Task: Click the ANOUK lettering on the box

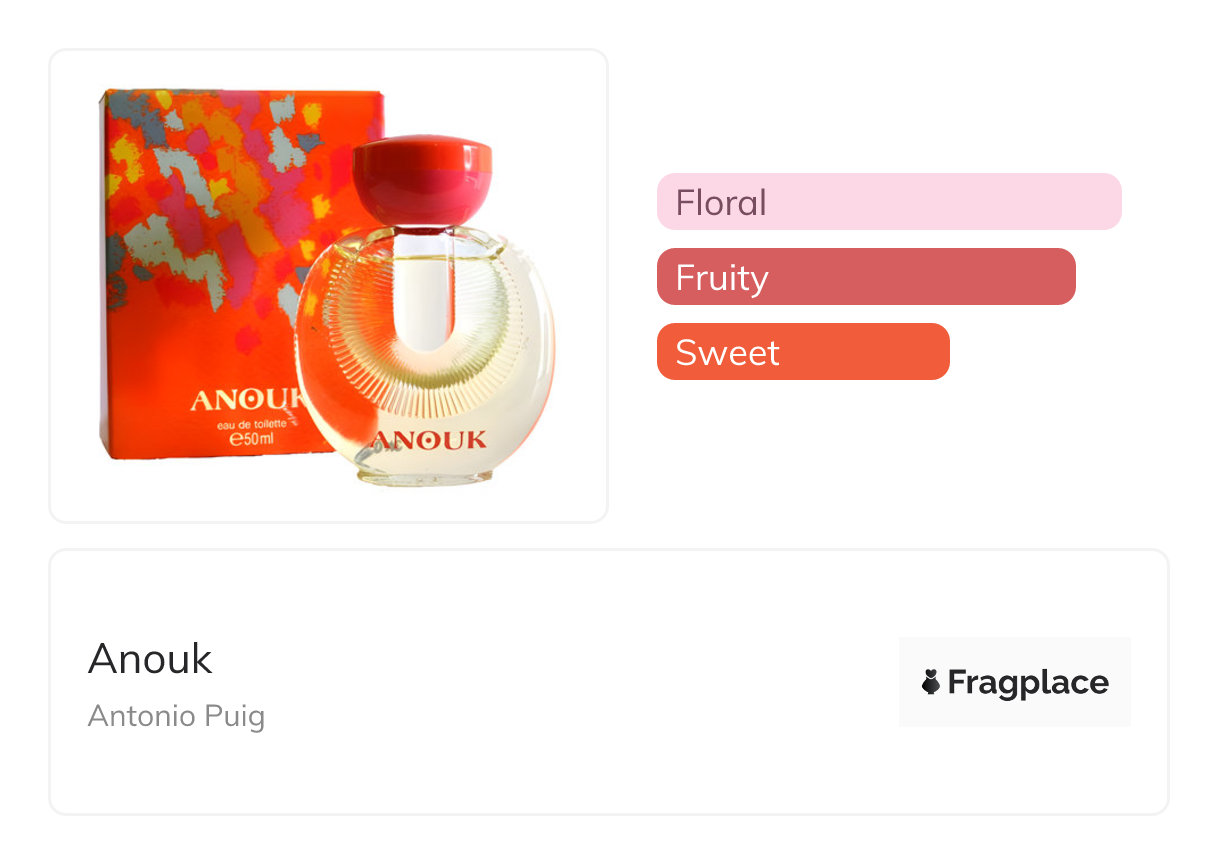Action: pos(245,400)
